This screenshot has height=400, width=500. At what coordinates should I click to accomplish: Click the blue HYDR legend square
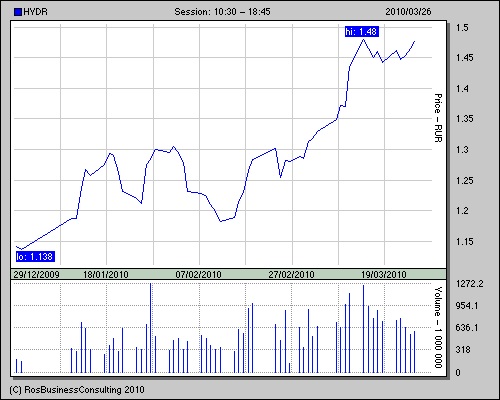pos(18,12)
